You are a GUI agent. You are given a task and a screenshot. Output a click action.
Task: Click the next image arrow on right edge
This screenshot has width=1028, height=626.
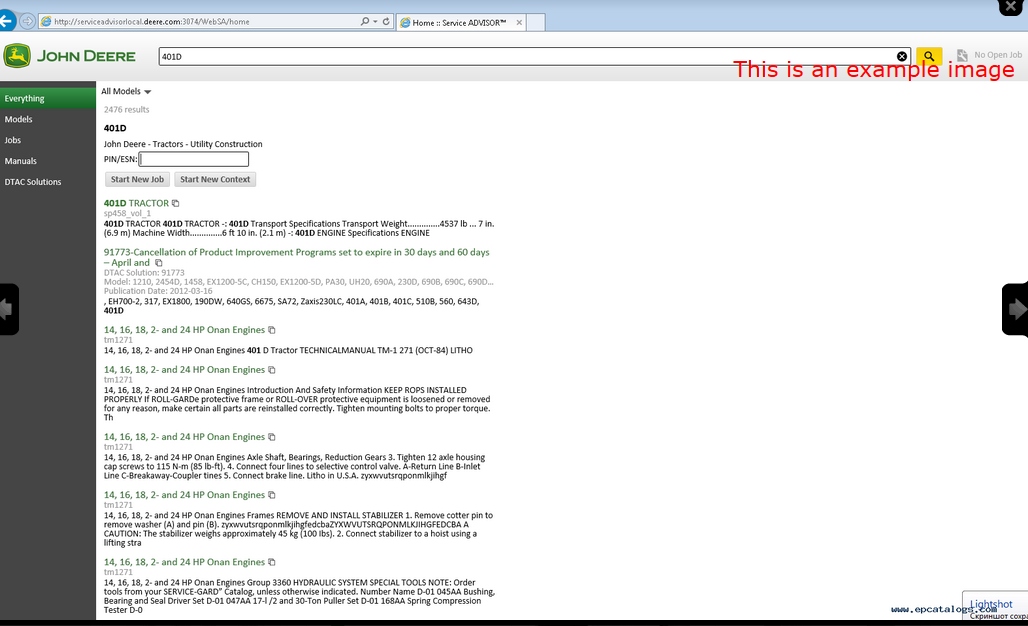point(1016,309)
